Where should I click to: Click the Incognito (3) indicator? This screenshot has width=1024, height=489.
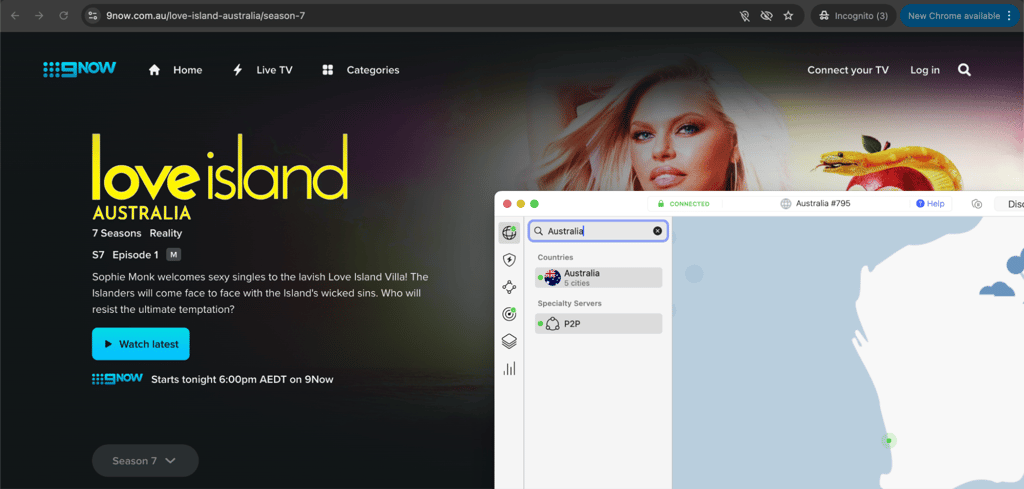[x=853, y=16]
